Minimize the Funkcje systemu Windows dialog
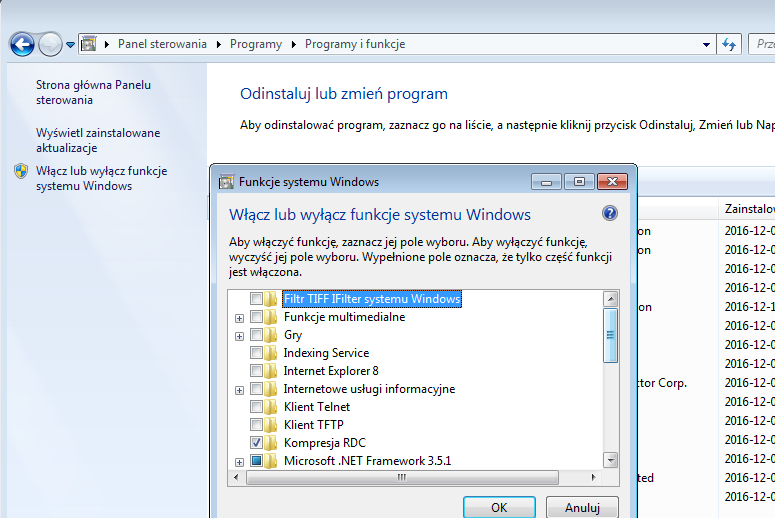Viewport: 775px width, 518px height. coord(546,182)
